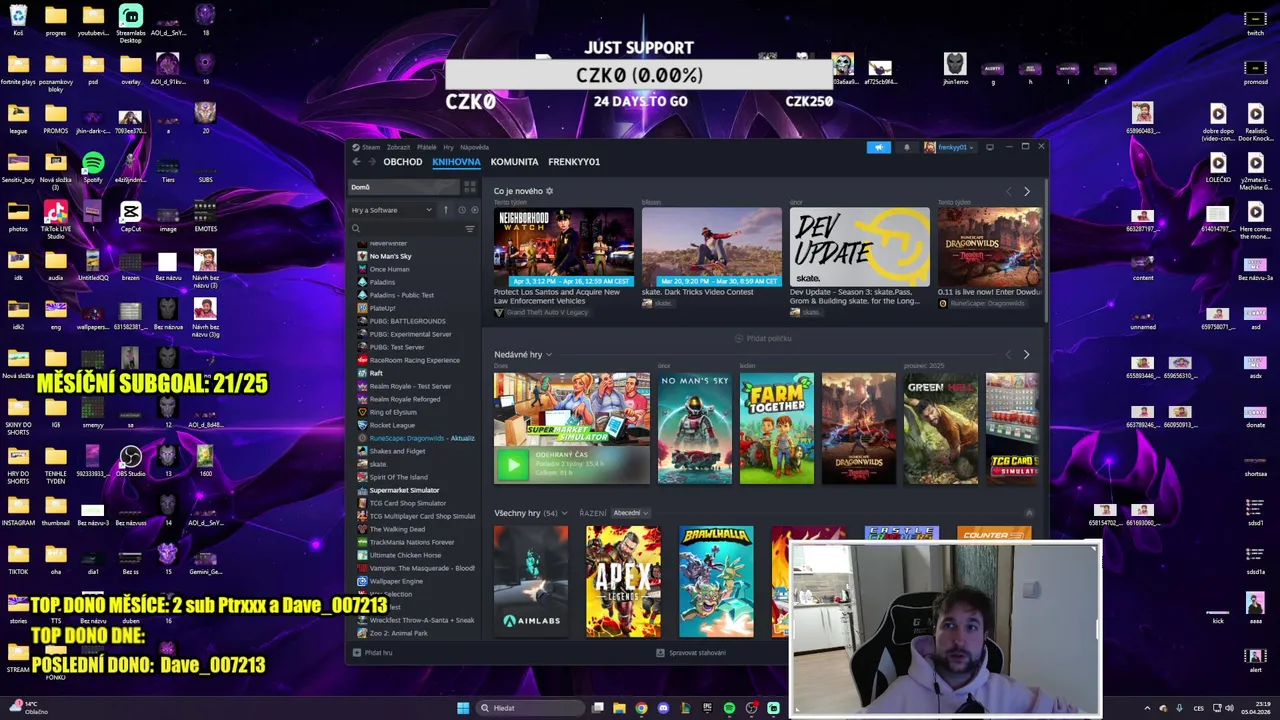Image resolution: width=1280 pixels, height=720 pixels.
Task: Open Steam notifications bell
Action: click(907, 147)
